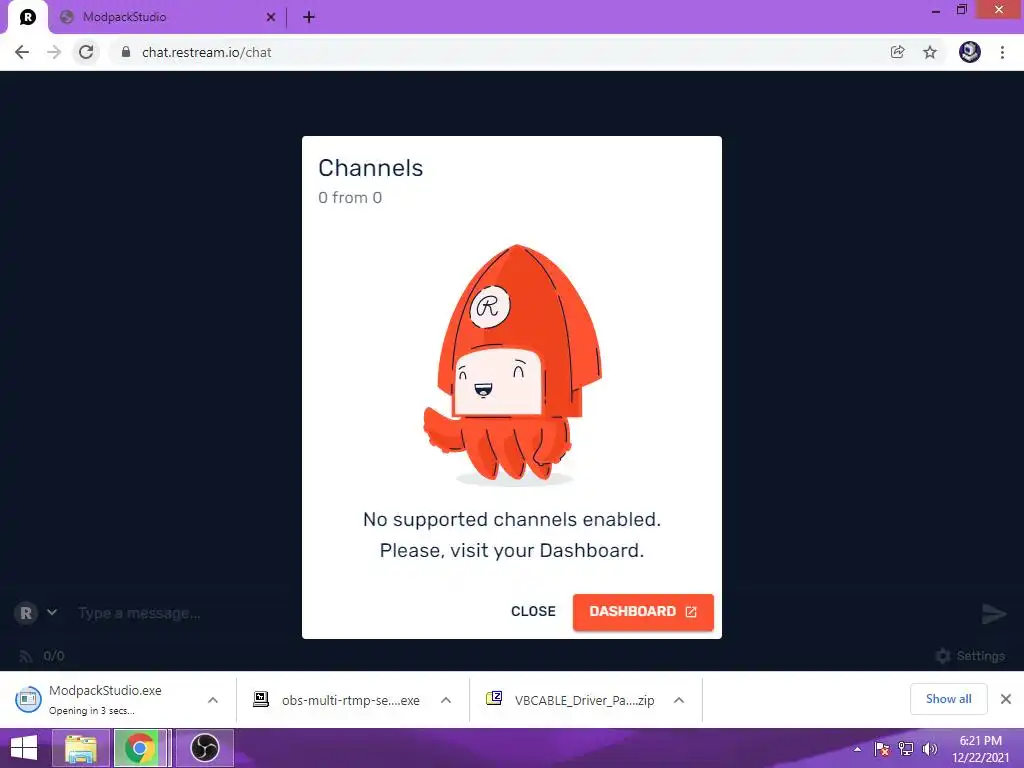This screenshot has width=1024, height=768.
Task: Open network status tray icon
Action: (906, 749)
